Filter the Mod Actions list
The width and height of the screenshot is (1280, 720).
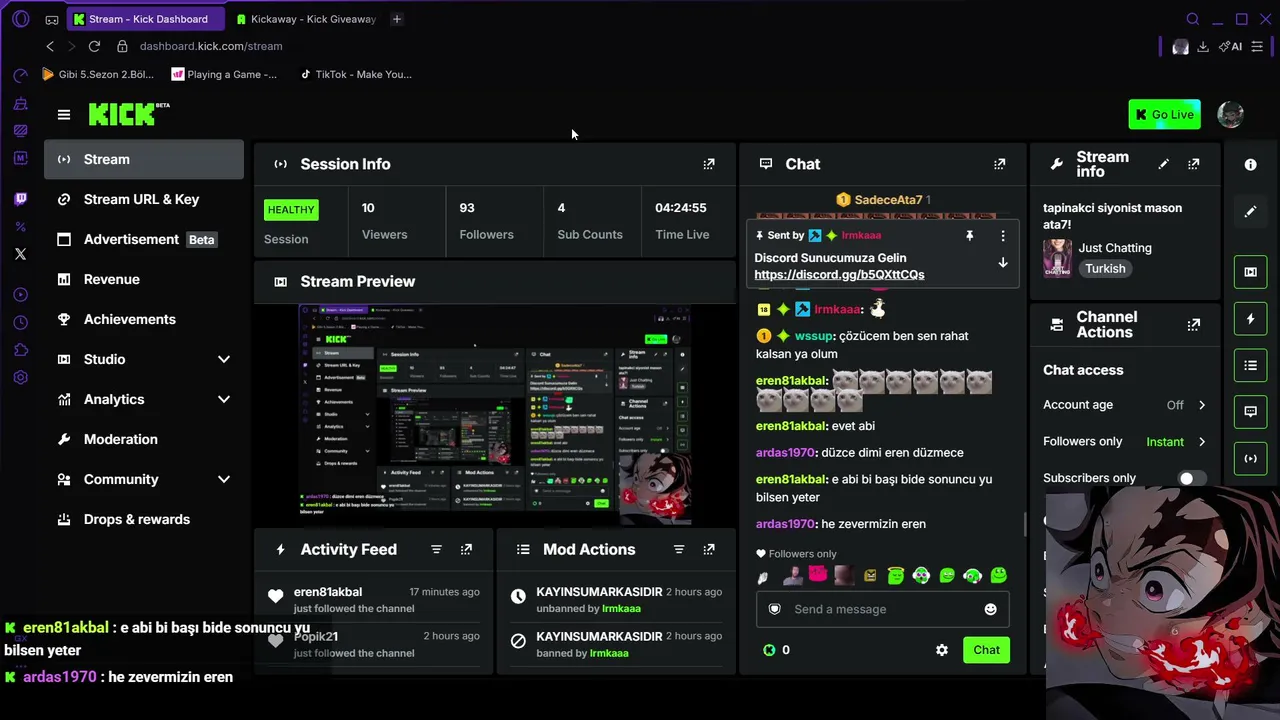coord(679,549)
